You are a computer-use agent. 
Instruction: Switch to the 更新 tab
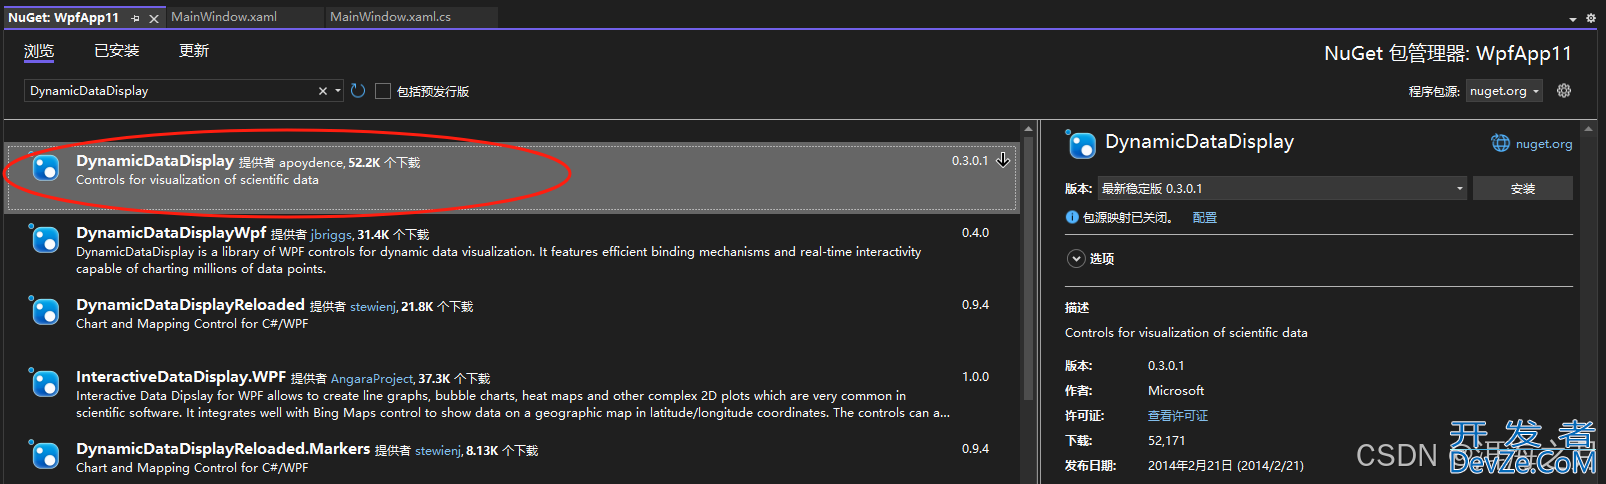tap(193, 51)
